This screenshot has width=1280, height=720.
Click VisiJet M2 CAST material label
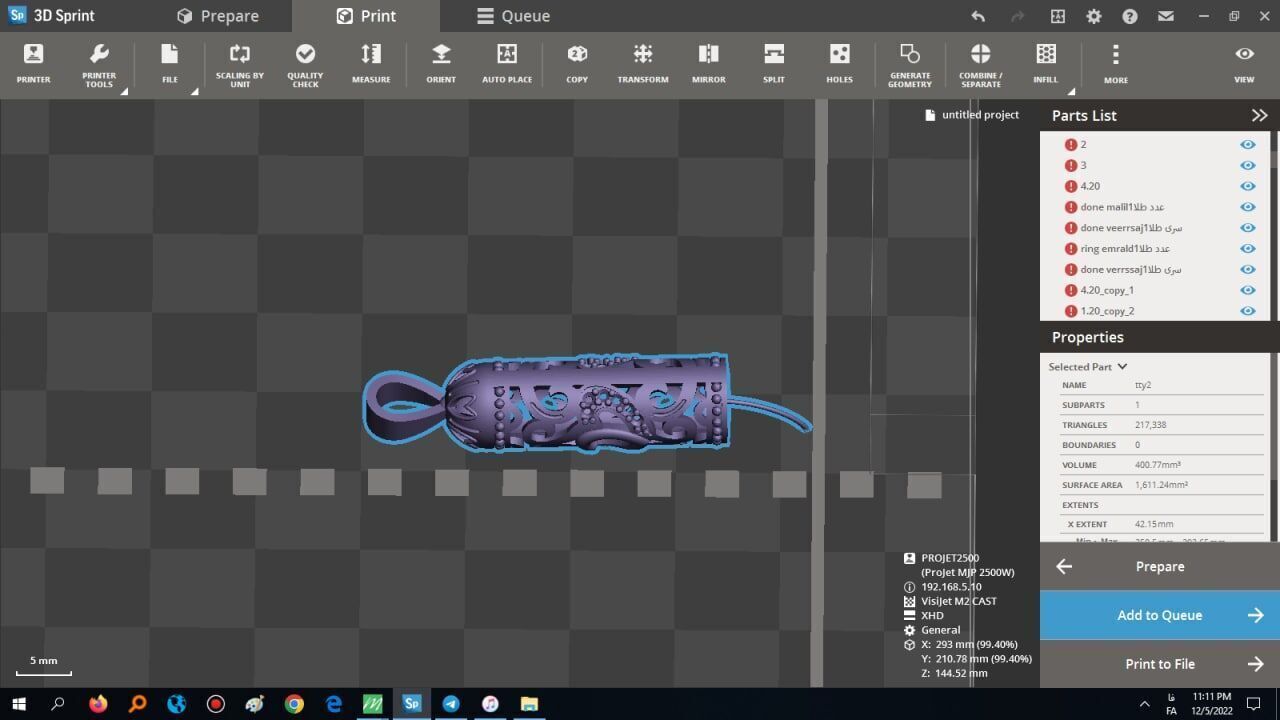[x=958, y=601]
